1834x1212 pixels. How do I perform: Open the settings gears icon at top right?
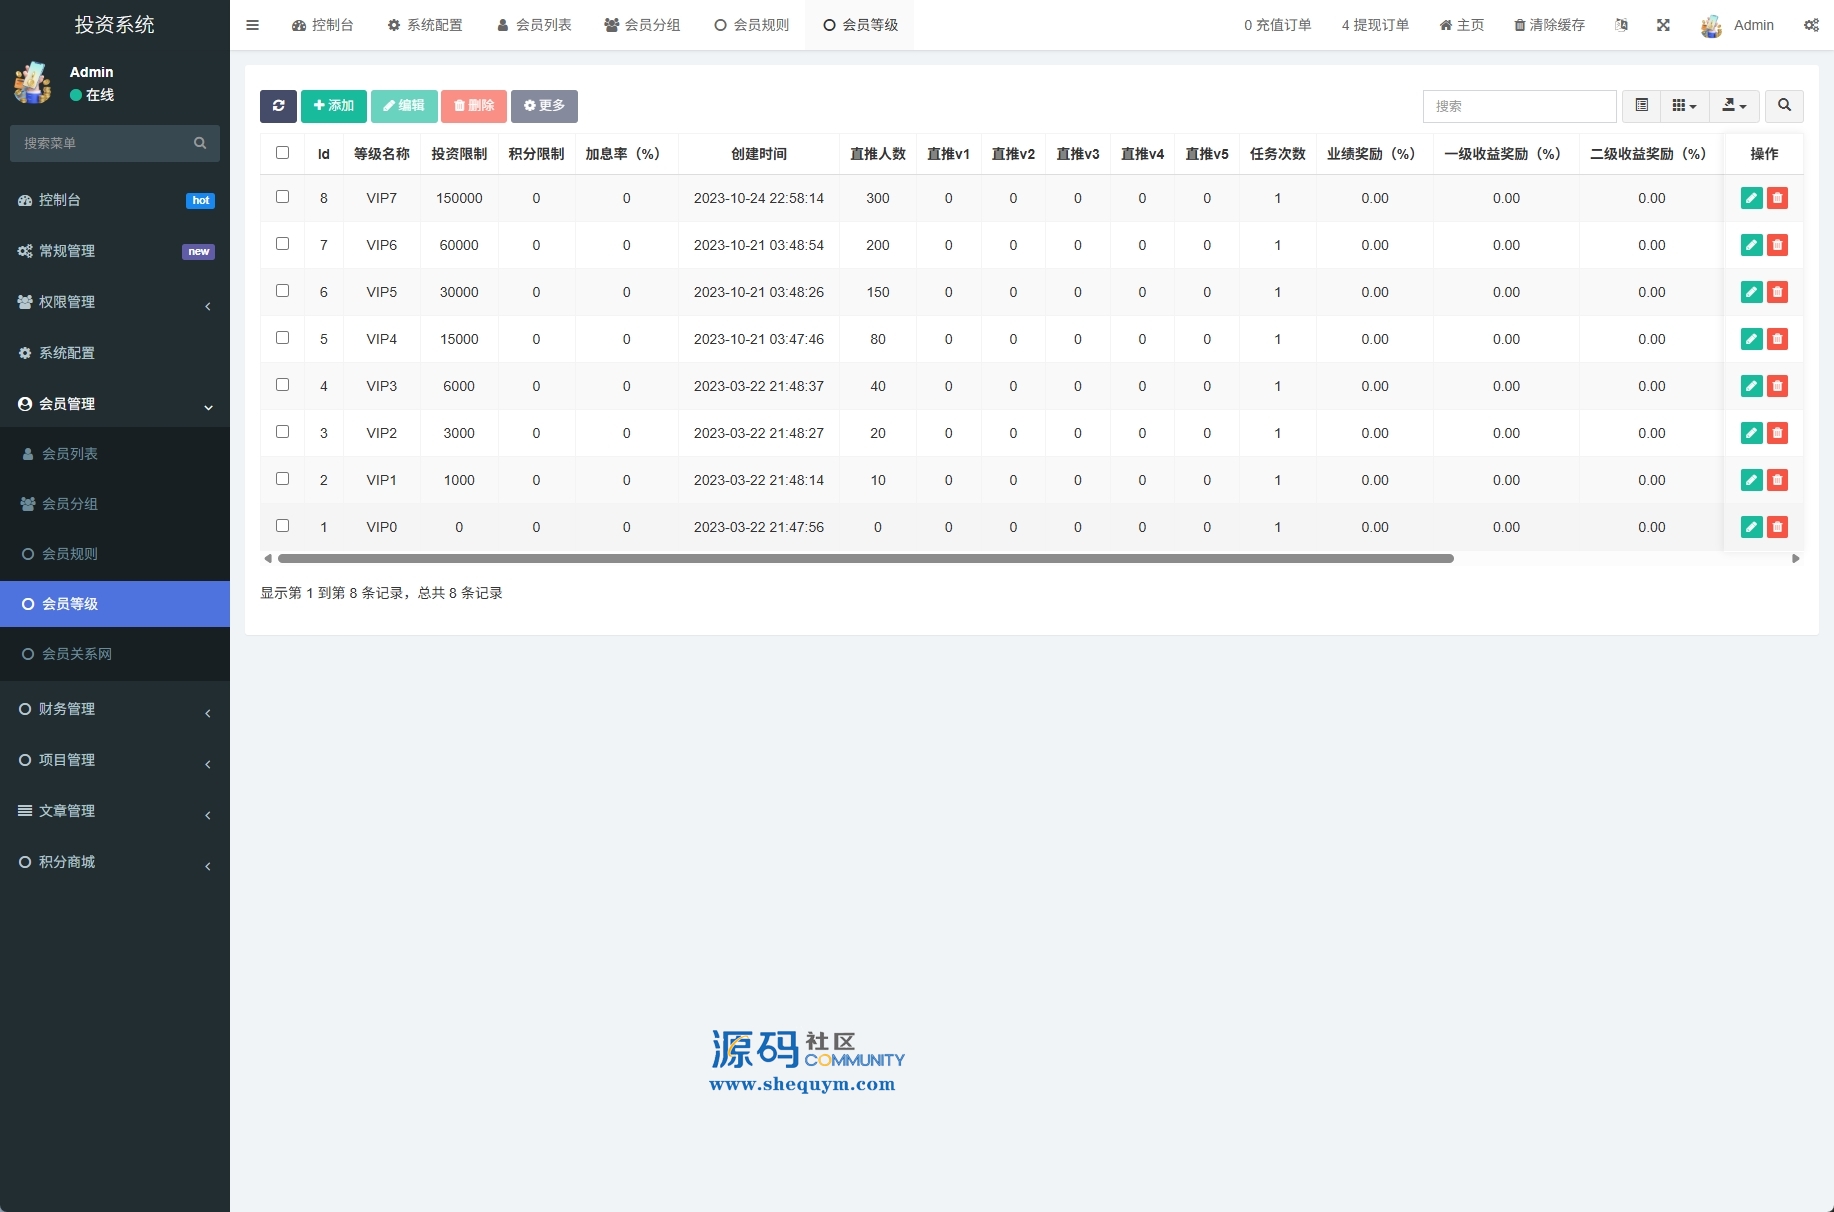1811,25
